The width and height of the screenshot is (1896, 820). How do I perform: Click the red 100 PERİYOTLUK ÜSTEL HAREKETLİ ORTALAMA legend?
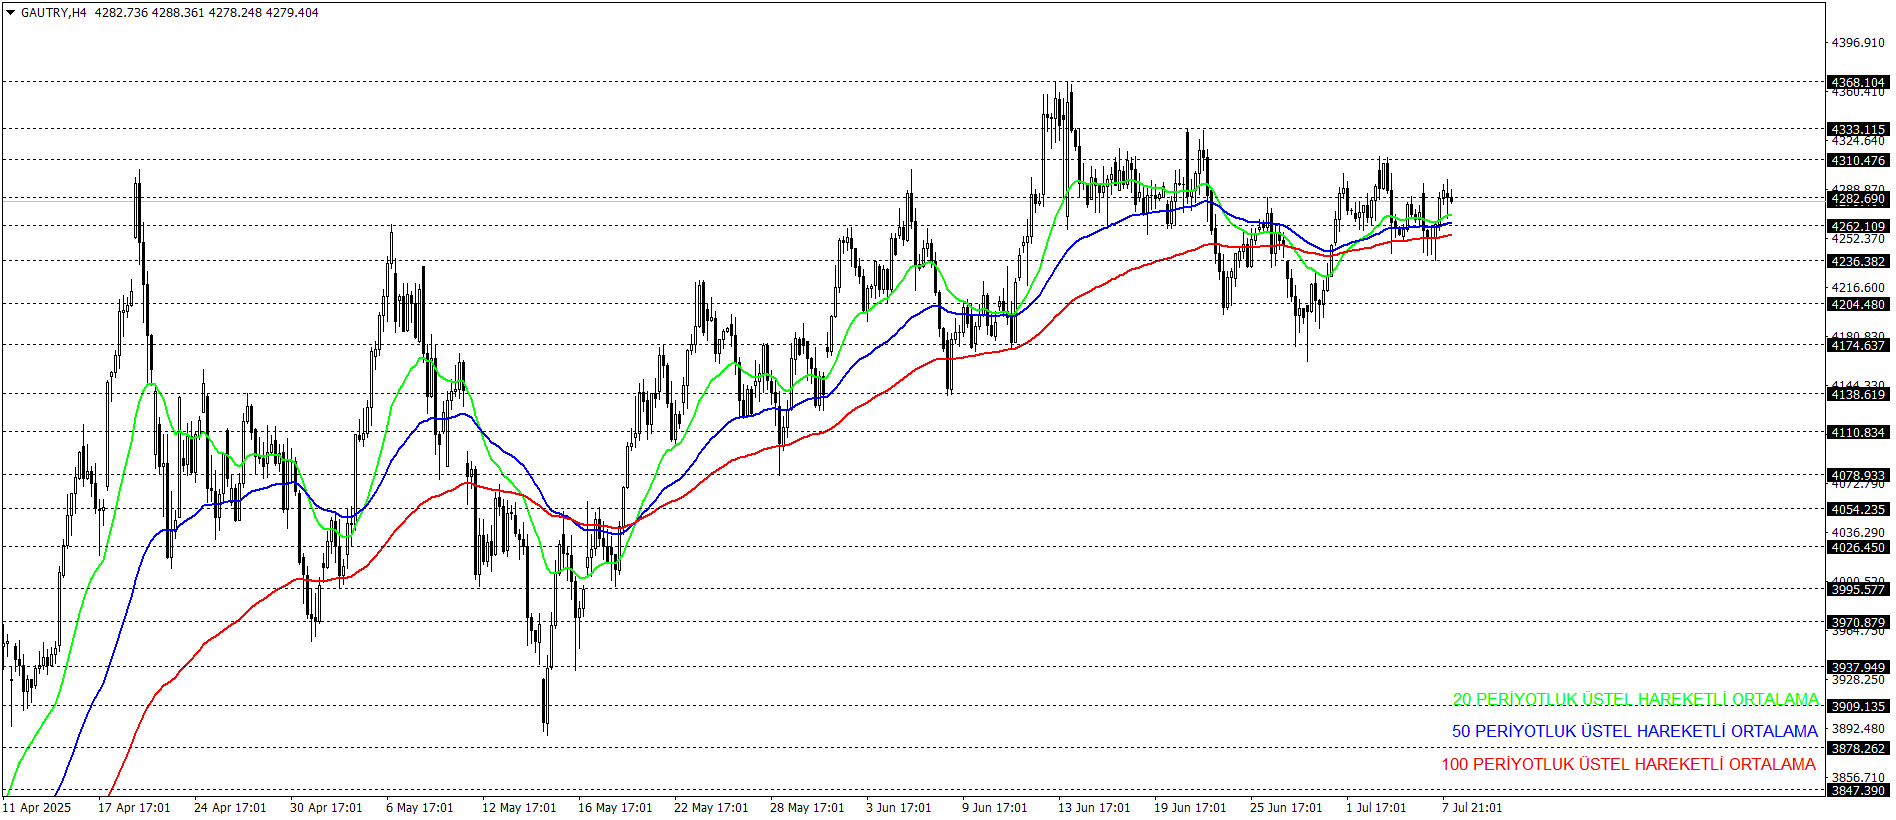(1628, 764)
